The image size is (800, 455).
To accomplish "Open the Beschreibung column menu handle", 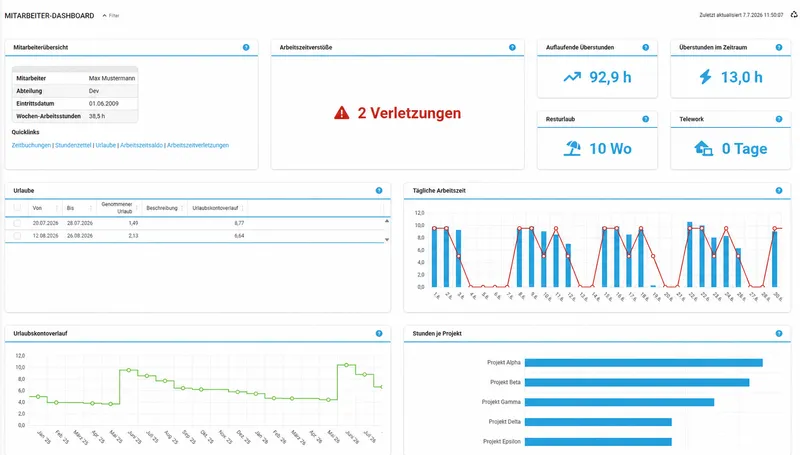I will click(182, 208).
